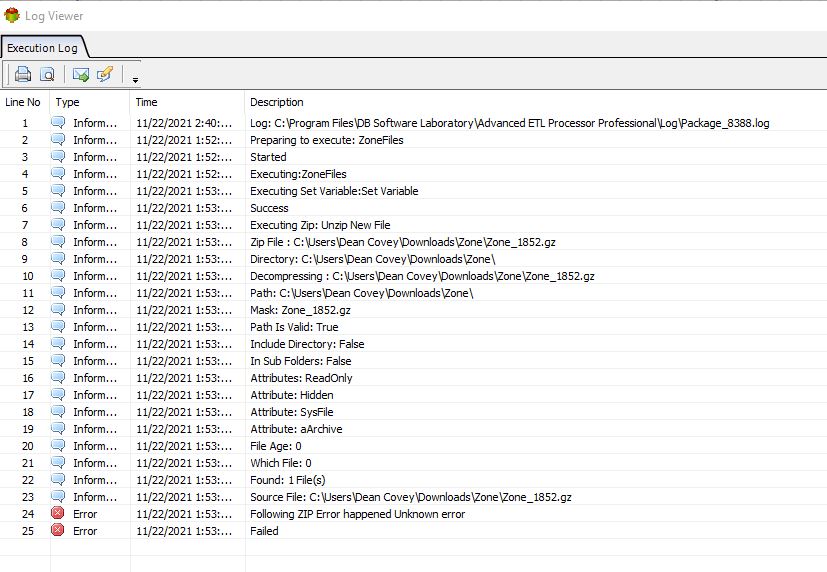
Task: Select 'Preparing to execute: ZoneFiles' entry
Action: coord(326,140)
